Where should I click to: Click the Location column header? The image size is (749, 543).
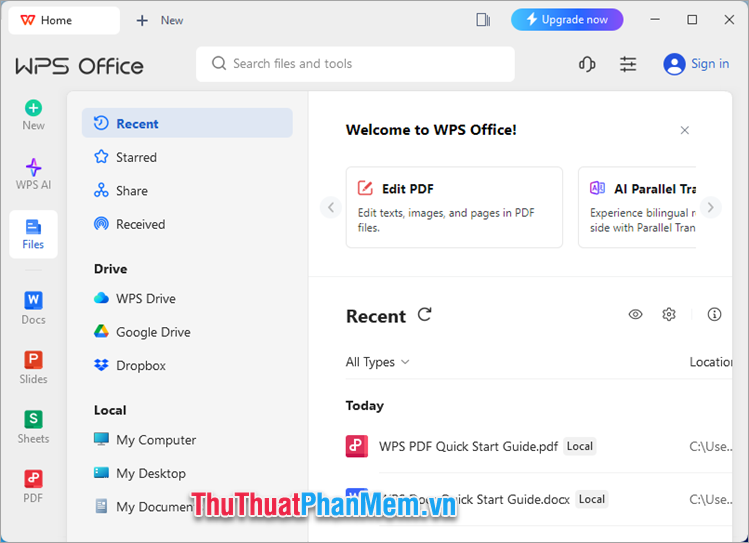711,362
